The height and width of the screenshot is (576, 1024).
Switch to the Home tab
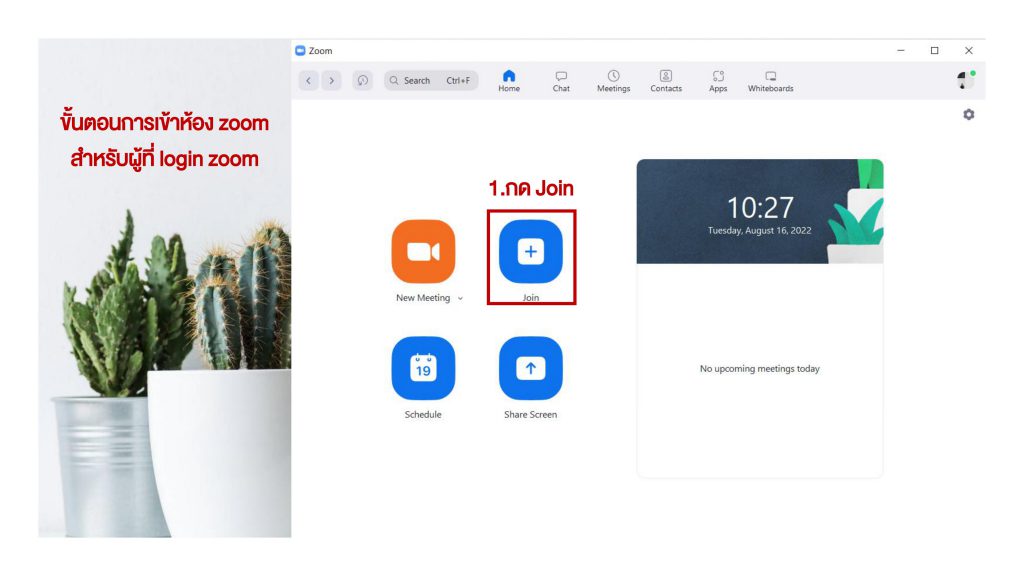[509, 81]
